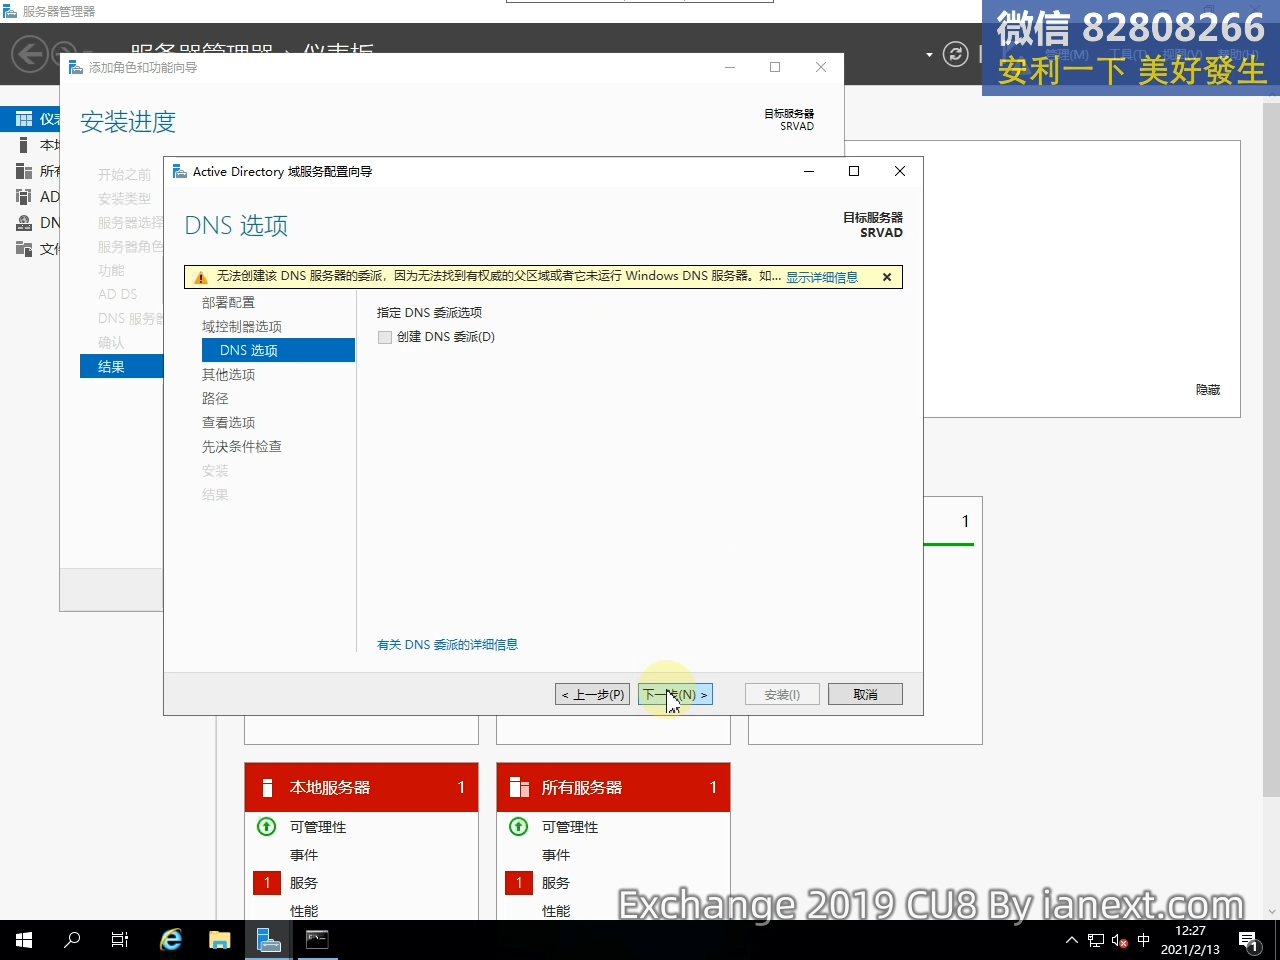This screenshot has height=960, width=1280.
Task: Launch Internet Explorer from taskbar
Action: (x=171, y=940)
